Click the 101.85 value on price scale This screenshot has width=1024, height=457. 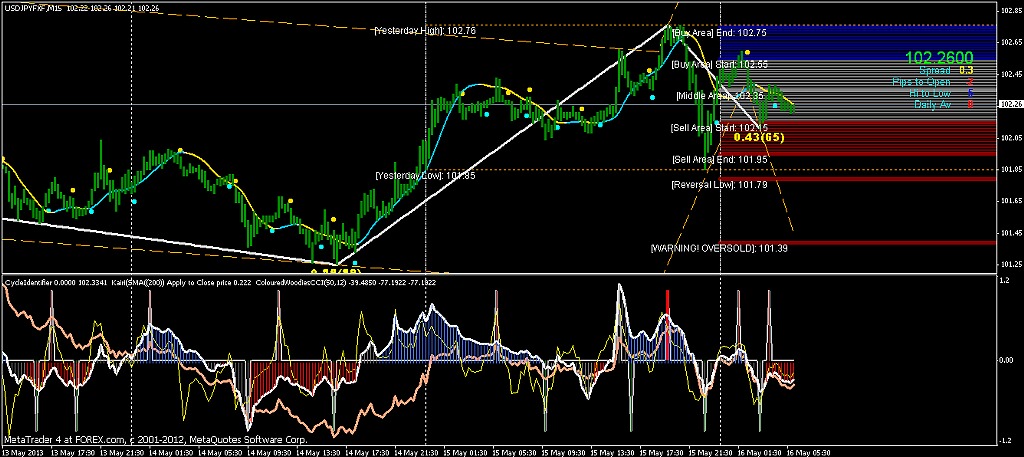pos(1010,170)
